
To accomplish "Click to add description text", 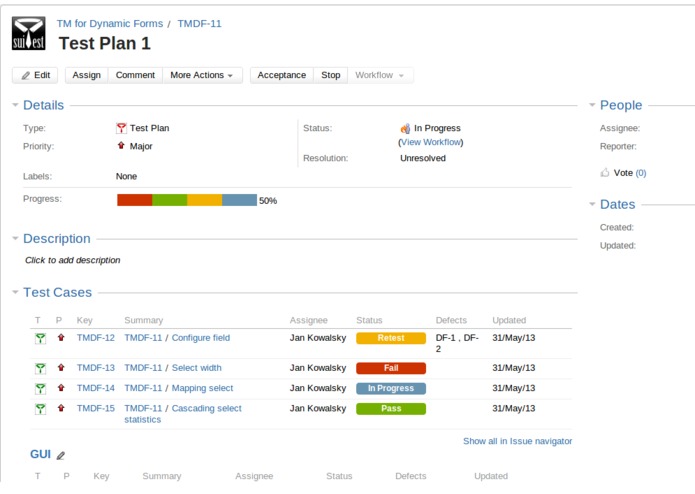I will (73, 260).
